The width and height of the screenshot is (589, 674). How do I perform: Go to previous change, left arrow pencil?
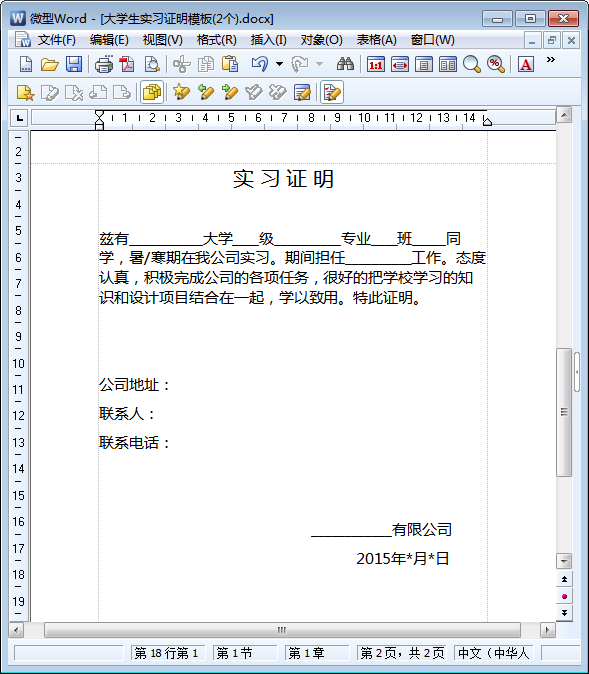pyautogui.click(x=206, y=92)
